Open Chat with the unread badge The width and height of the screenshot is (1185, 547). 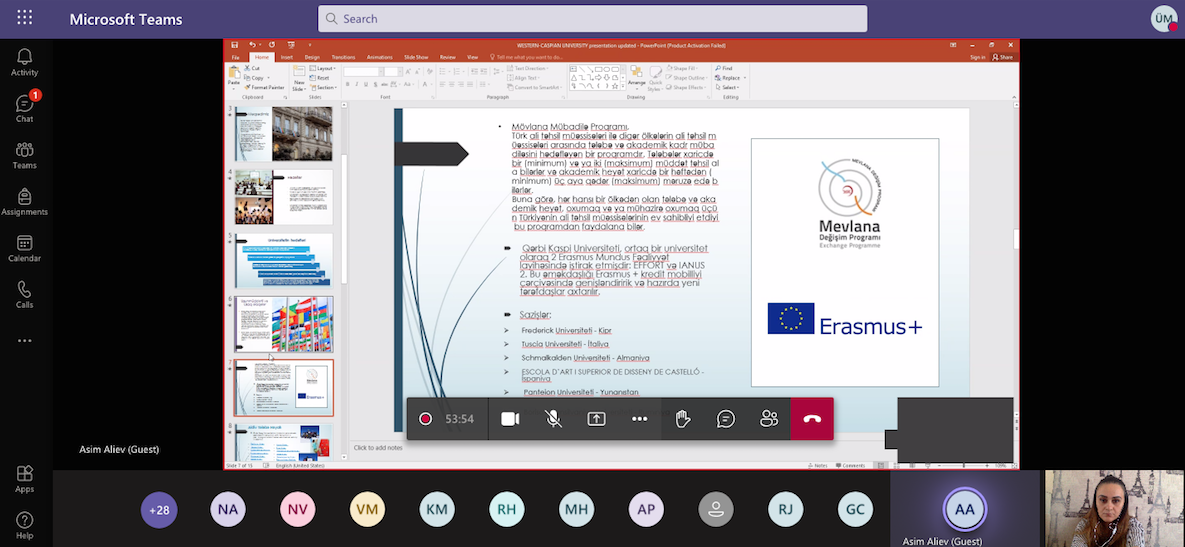click(x=24, y=108)
